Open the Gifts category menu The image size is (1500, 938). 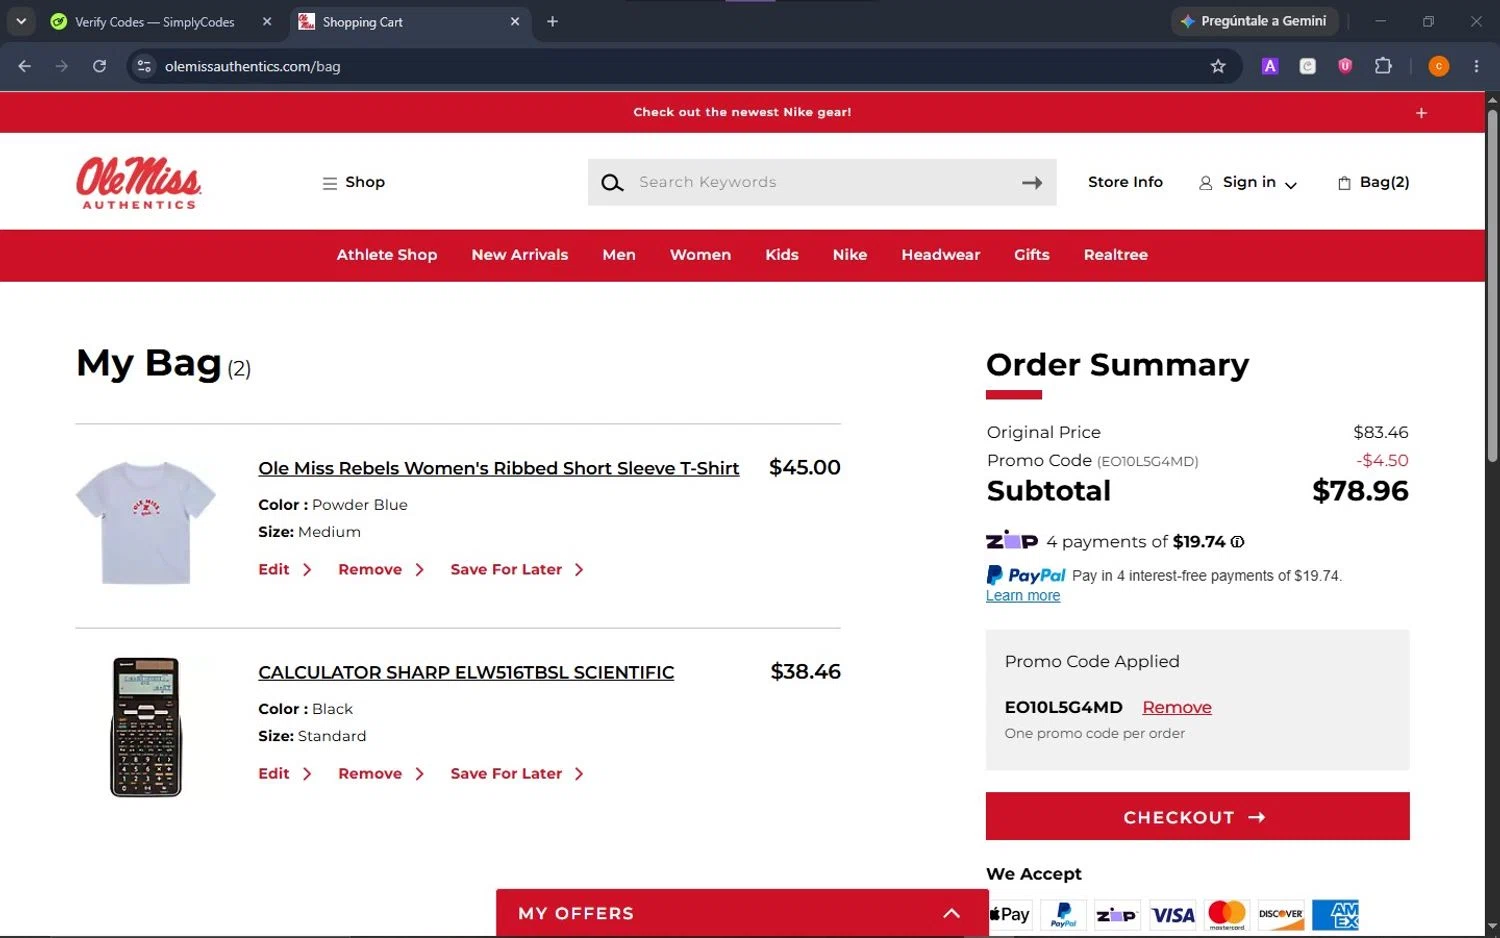click(1032, 255)
